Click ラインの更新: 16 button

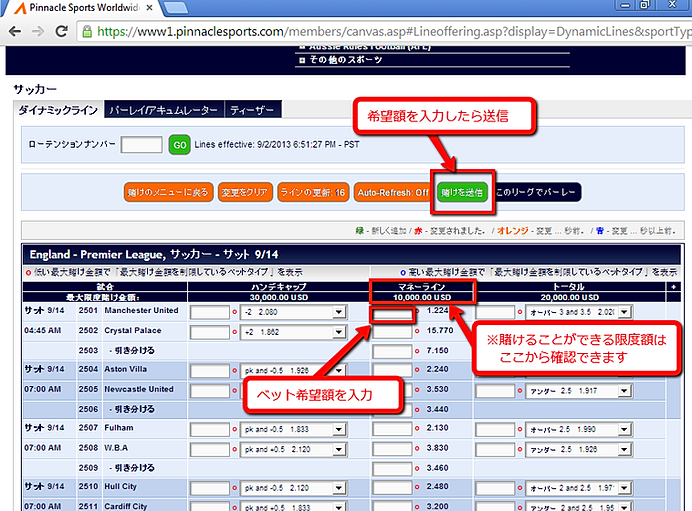(313, 192)
